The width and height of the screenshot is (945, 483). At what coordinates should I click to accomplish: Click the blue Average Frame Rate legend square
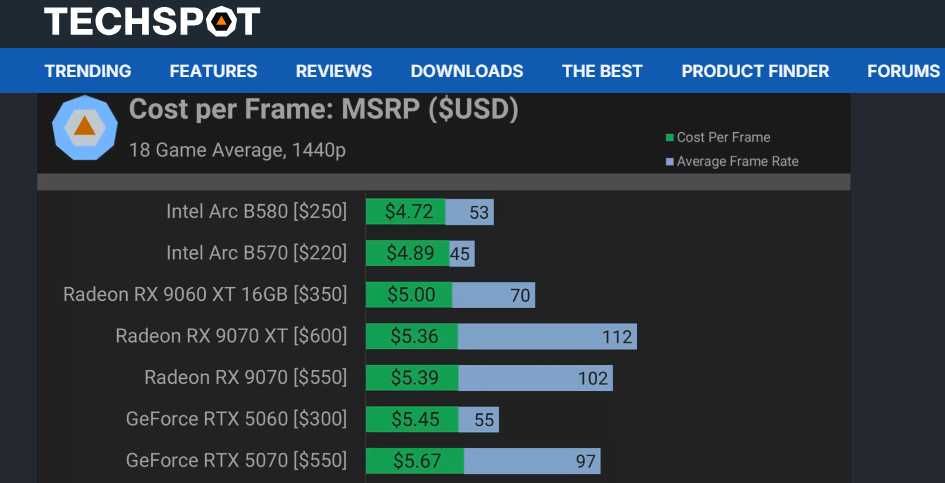pos(669,162)
